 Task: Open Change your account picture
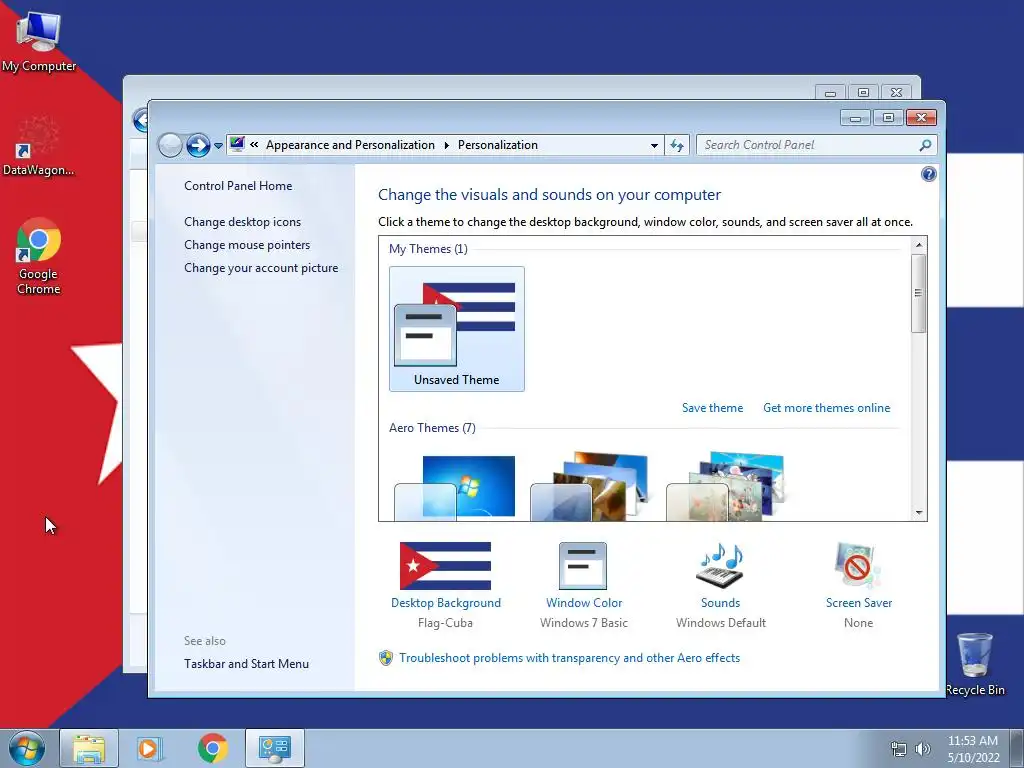tap(261, 268)
